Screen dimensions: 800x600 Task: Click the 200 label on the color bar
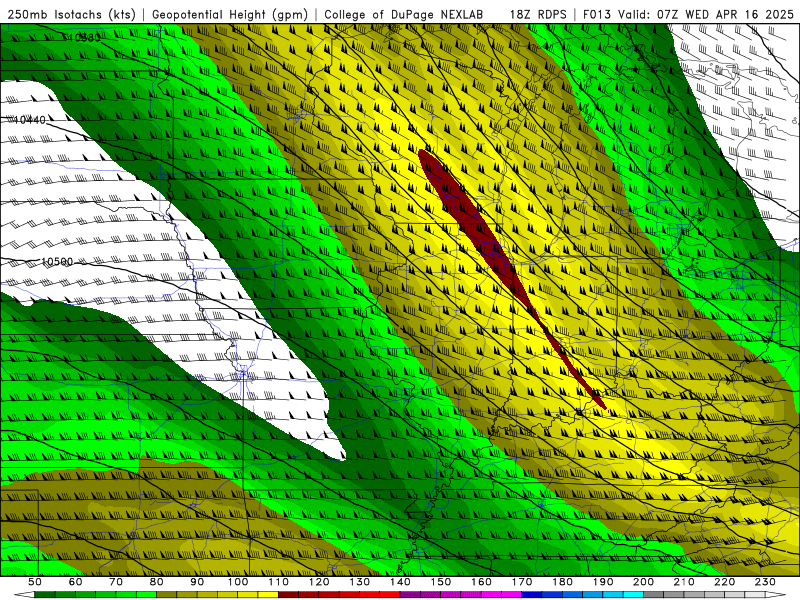point(644,582)
